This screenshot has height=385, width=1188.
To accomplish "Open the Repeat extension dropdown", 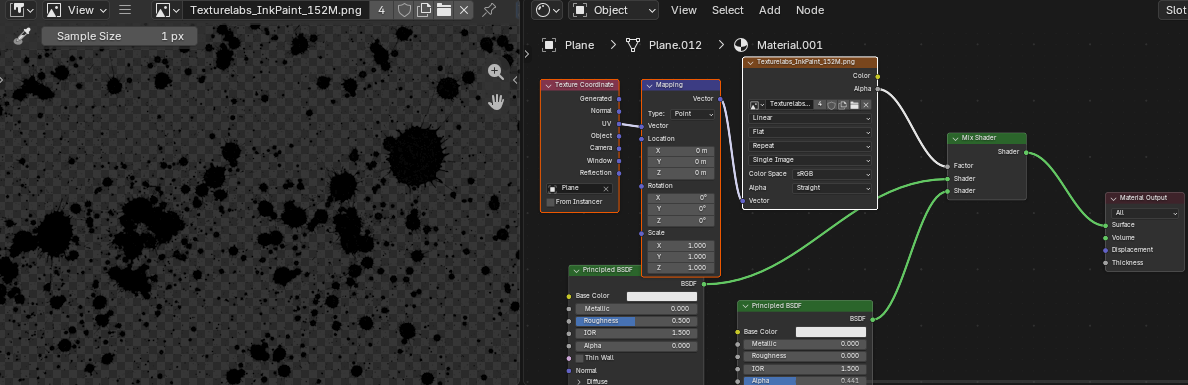I will pos(810,146).
